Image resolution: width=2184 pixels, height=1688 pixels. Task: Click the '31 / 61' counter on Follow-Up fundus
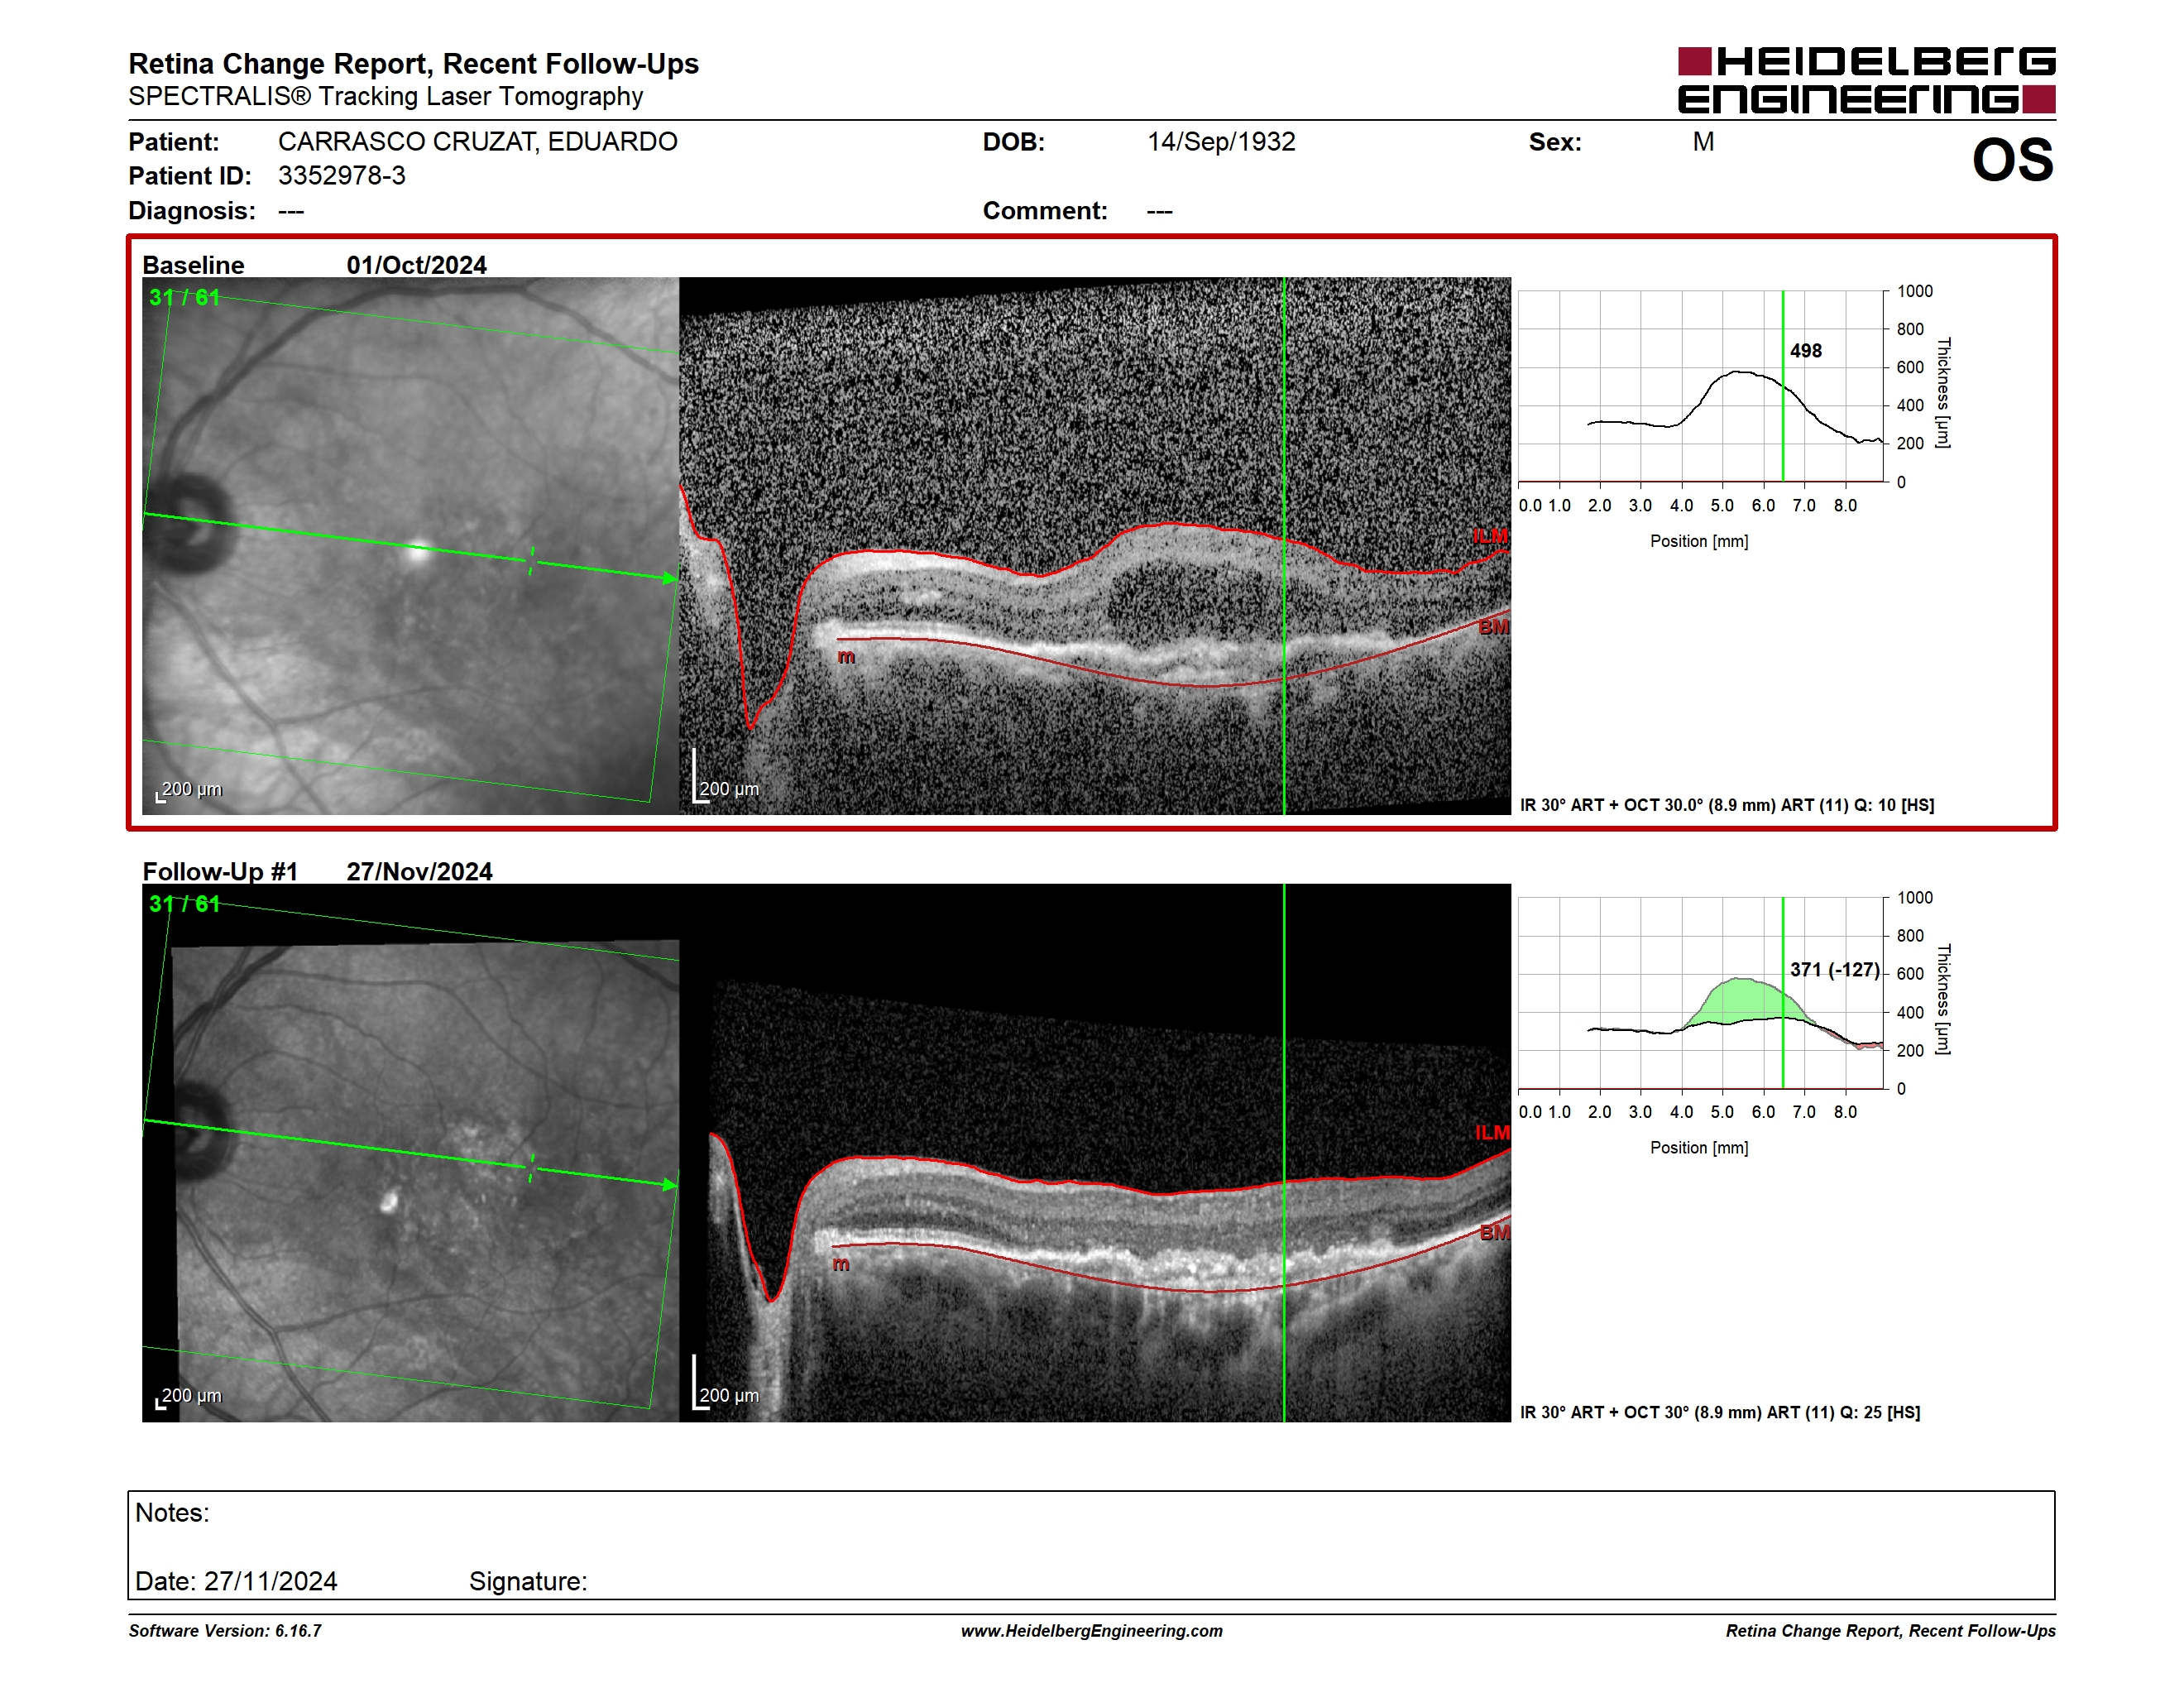point(184,904)
